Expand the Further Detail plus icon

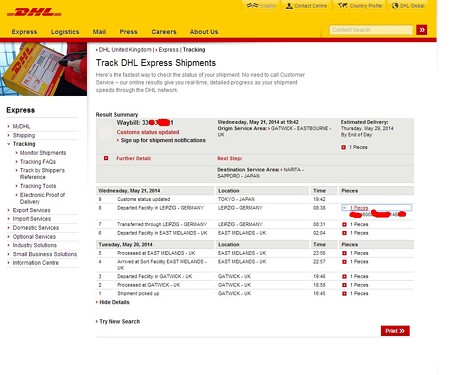point(106,158)
